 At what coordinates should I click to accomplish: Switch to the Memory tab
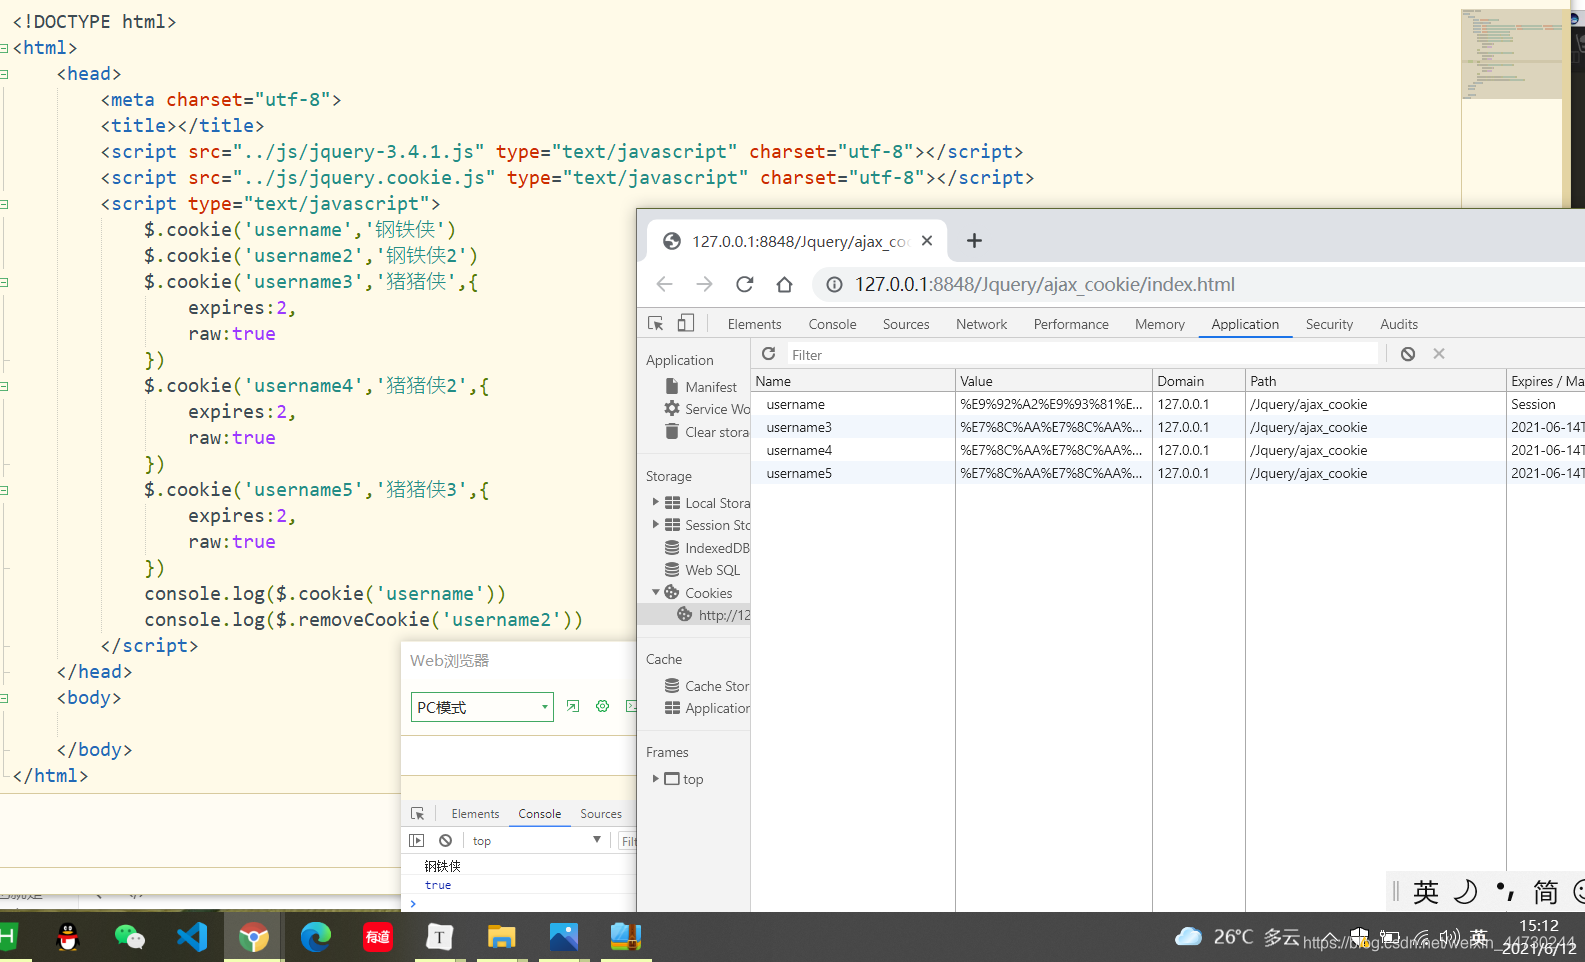click(x=1160, y=324)
